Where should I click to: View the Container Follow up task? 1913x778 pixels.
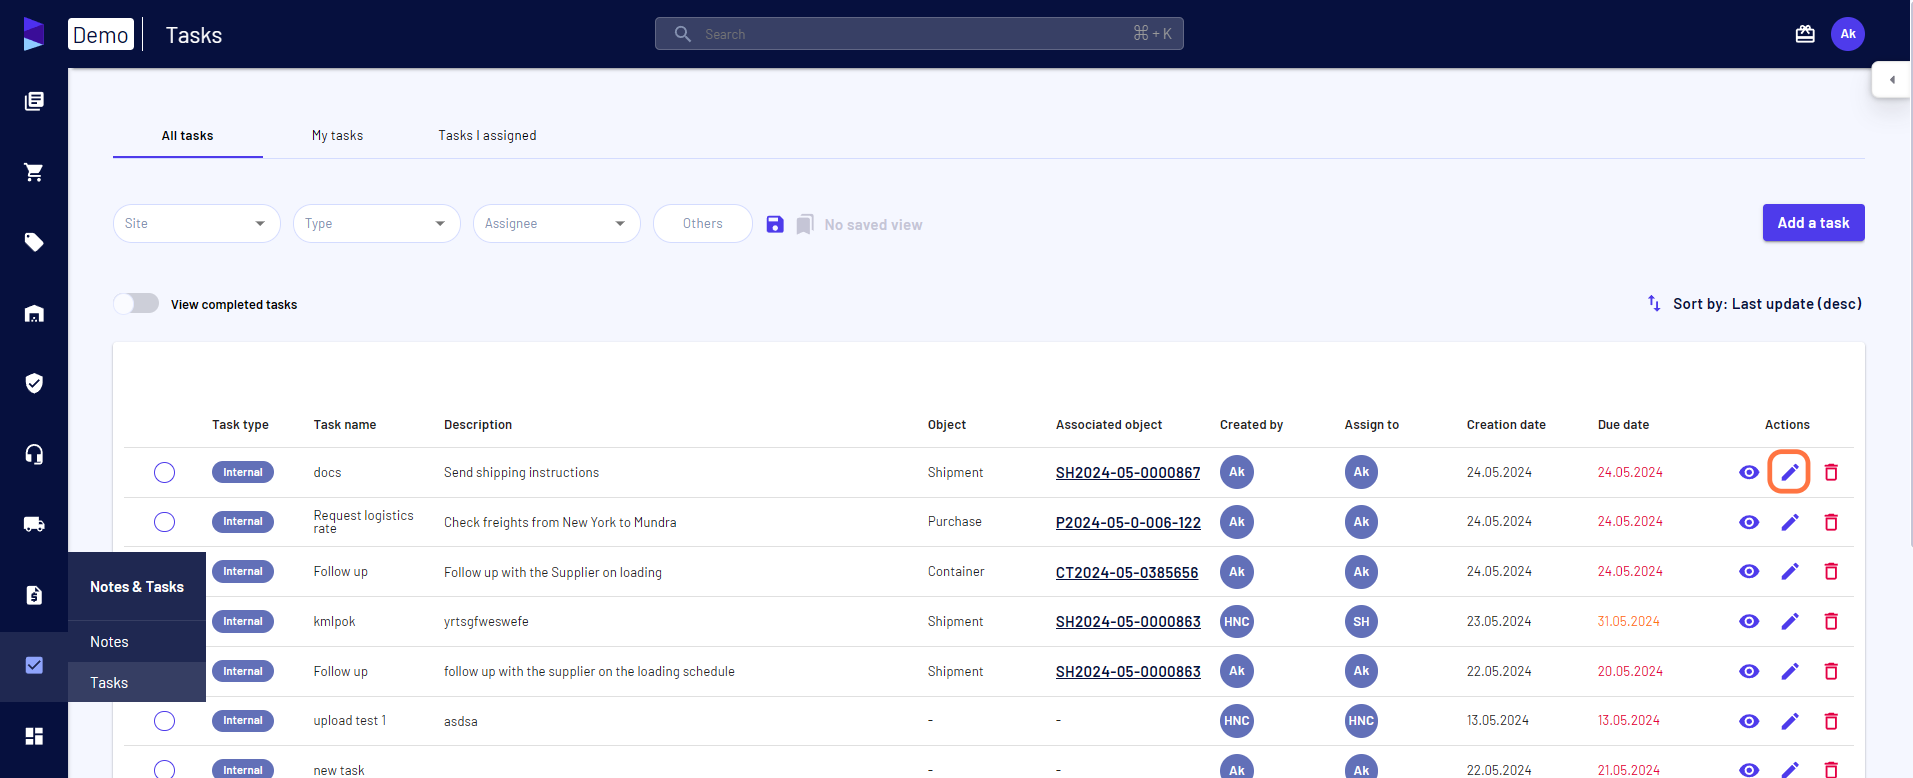click(1749, 571)
